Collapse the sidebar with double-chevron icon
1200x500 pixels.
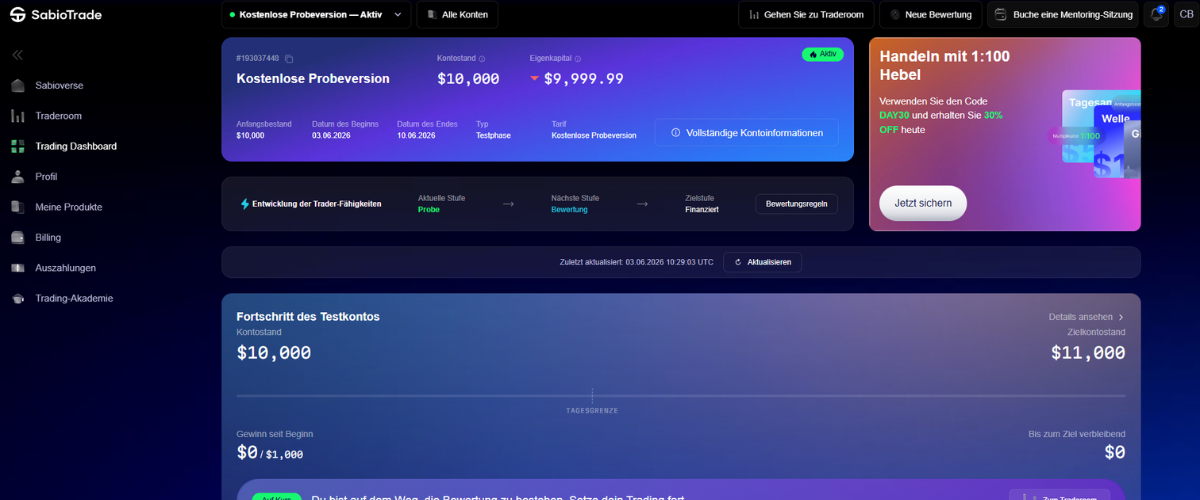[x=17, y=55]
